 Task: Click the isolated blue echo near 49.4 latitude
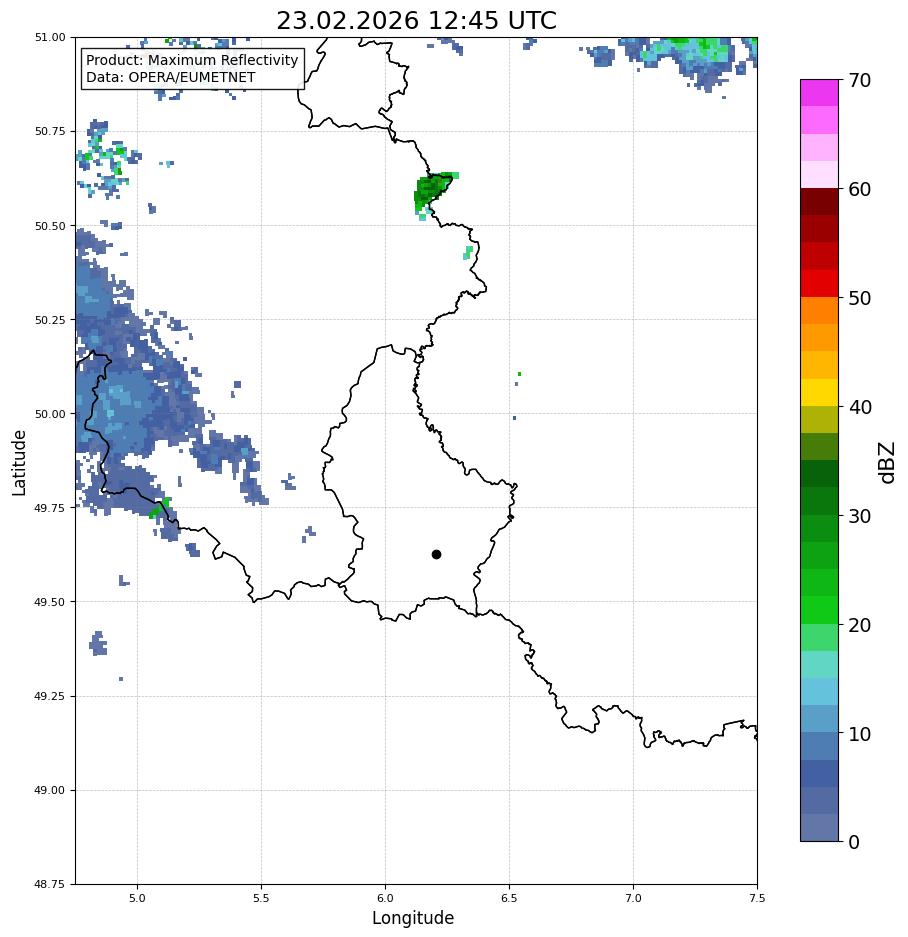[x=98, y=644]
